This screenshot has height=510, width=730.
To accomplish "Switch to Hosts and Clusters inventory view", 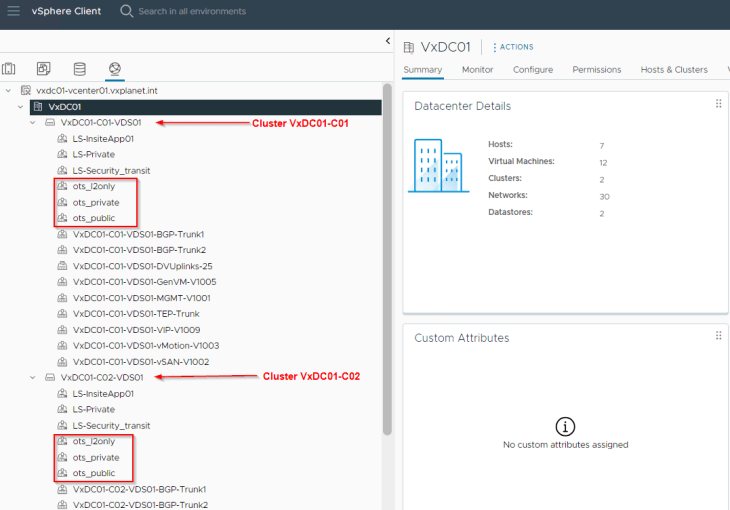I will tap(8, 69).
